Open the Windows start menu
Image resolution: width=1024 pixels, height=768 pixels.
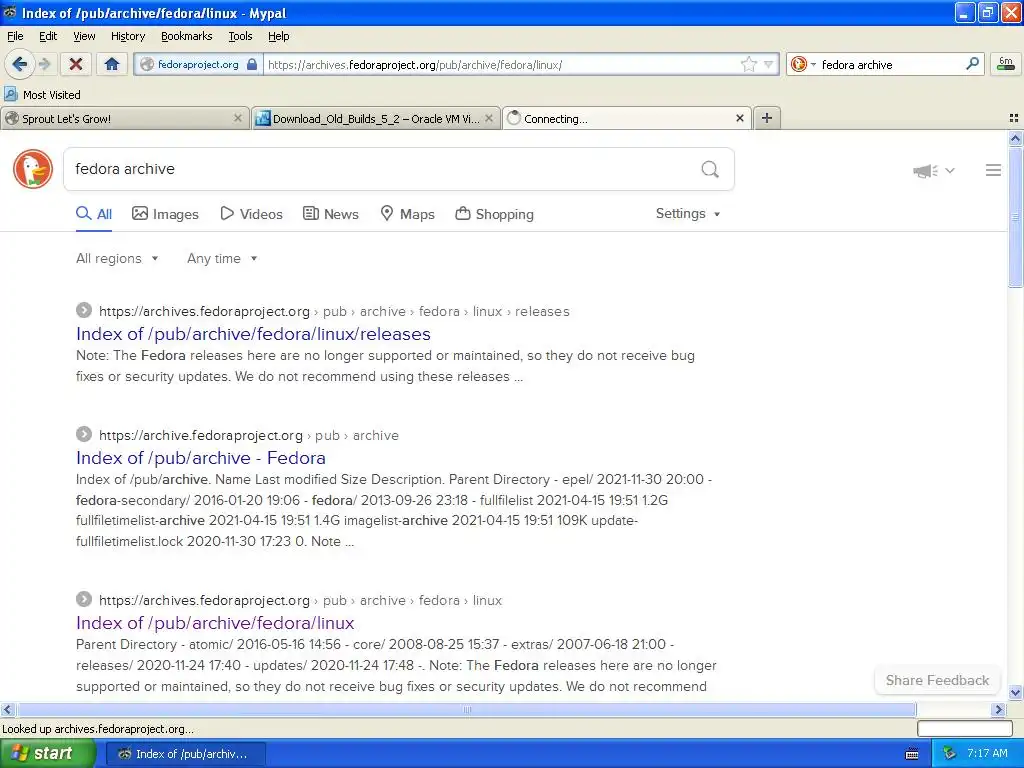point(47,753)
